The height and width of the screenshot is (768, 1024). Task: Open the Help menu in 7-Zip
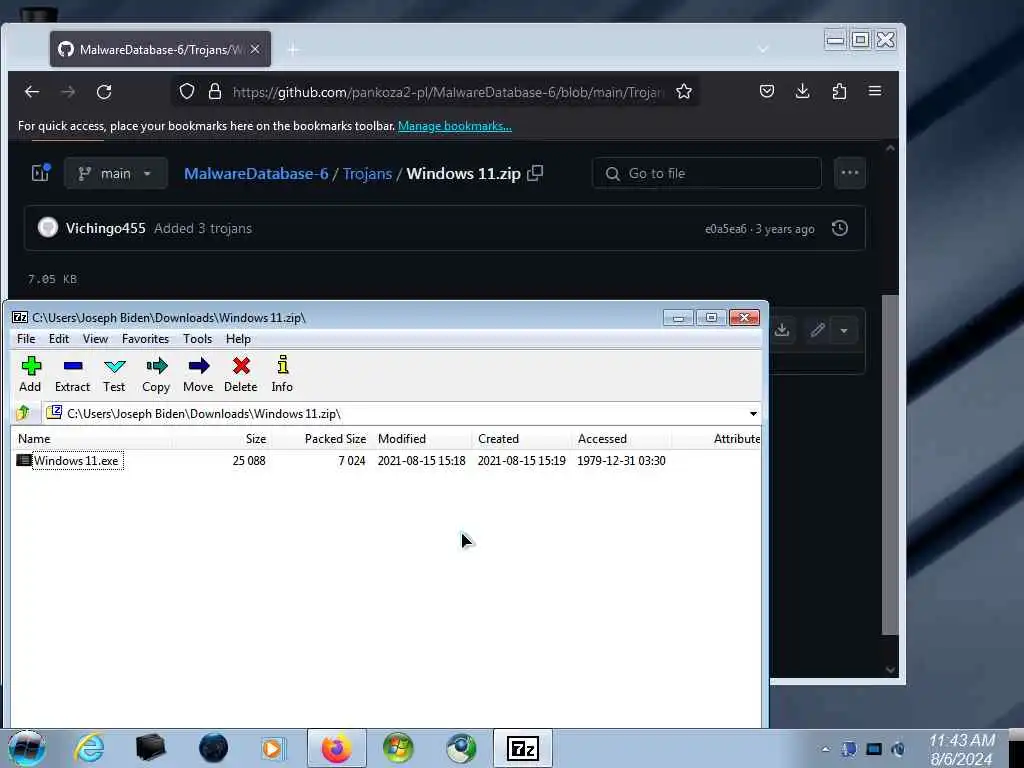point(238,338)
